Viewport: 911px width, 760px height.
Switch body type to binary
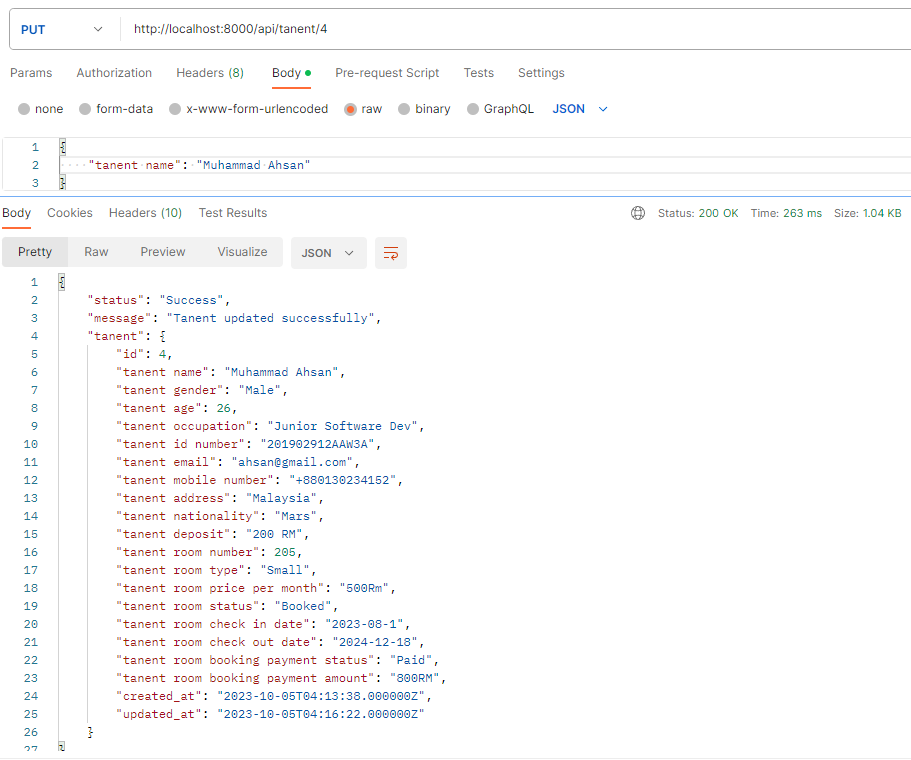point(424,109)
